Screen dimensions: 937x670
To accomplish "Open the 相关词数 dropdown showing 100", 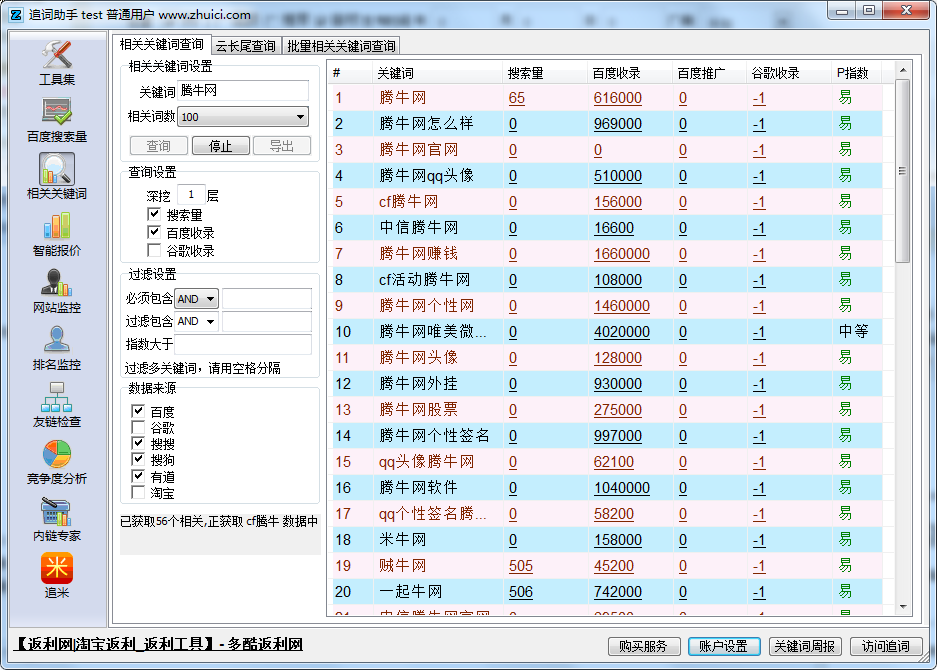I will point(243,117).
